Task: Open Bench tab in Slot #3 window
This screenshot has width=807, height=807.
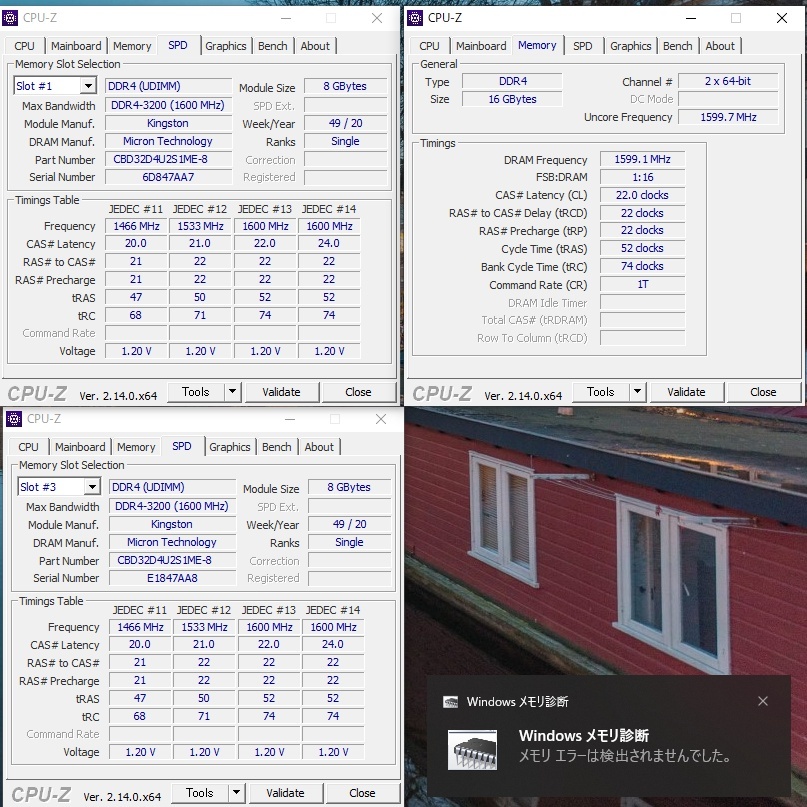Action: pos(277,447)
